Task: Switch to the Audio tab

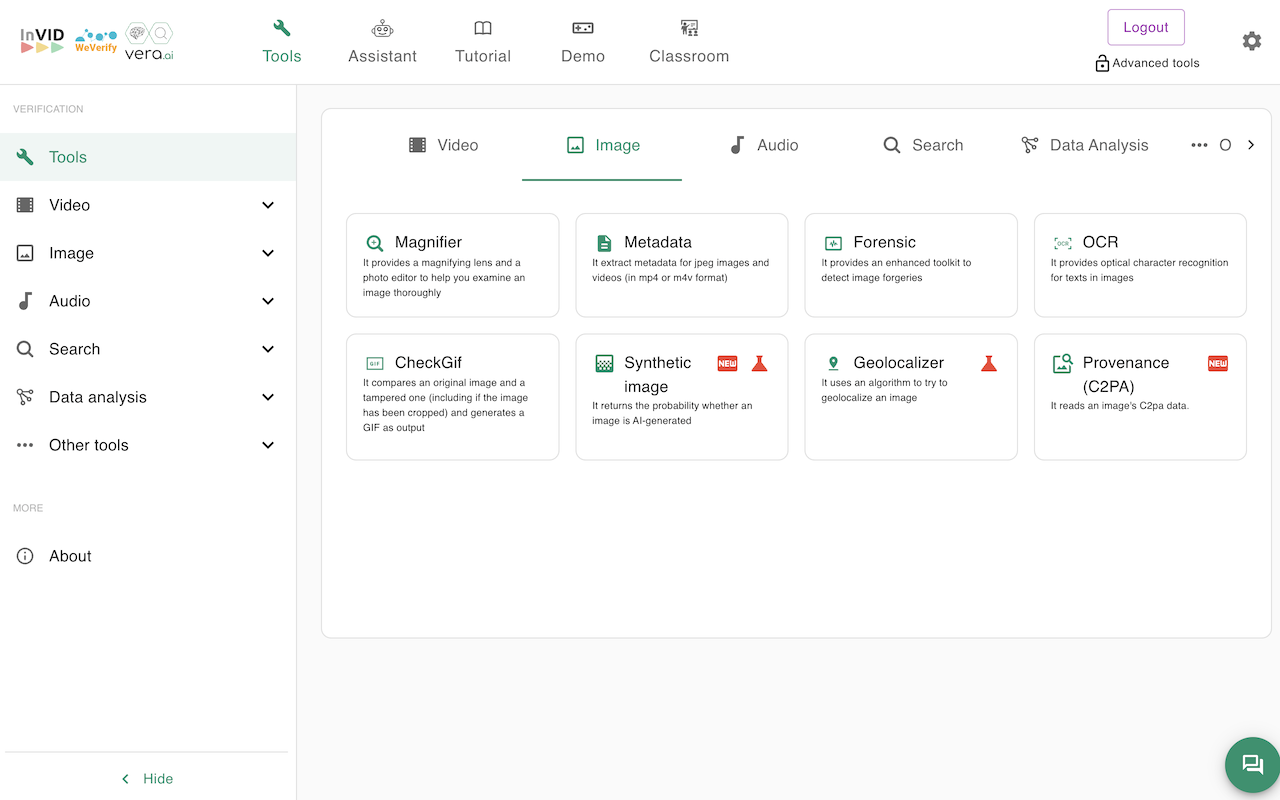Action: click(762, 145)
